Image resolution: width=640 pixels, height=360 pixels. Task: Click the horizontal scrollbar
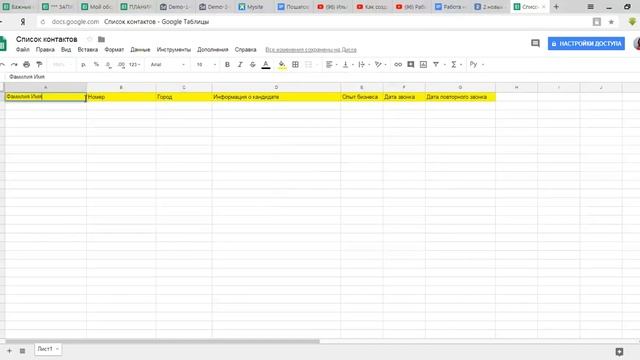coord(162,341)
